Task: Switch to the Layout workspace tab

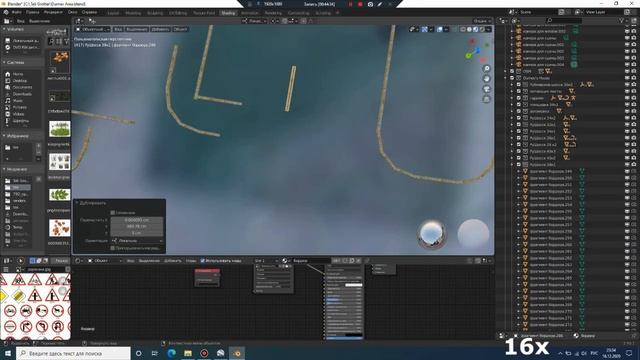Action: click(113, 13)
